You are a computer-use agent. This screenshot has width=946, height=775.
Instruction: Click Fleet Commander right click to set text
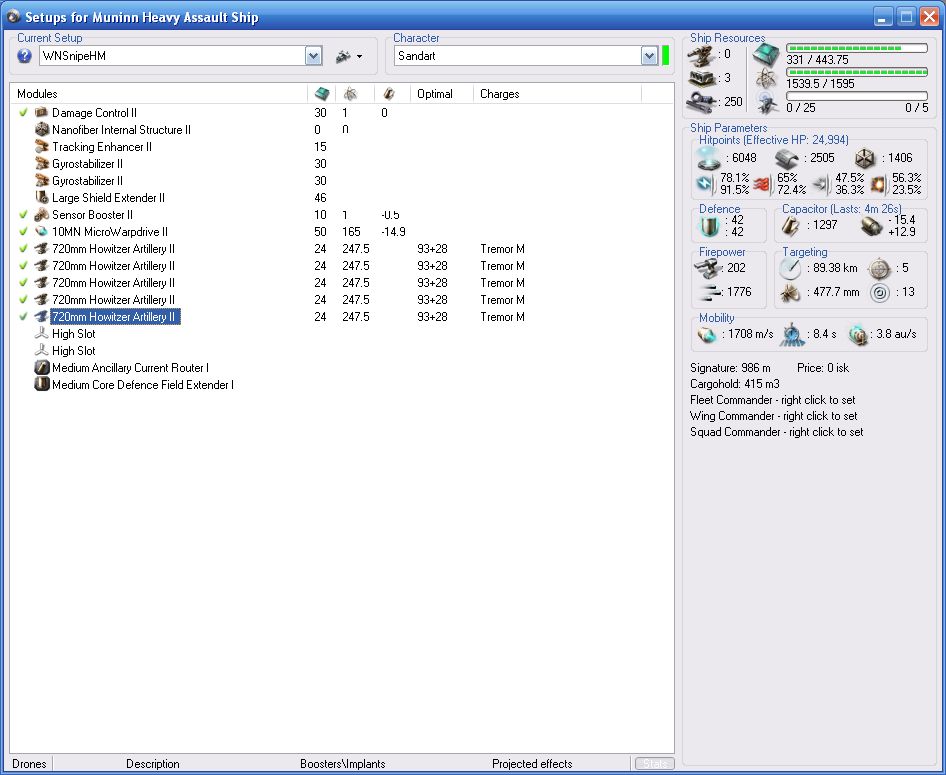(773, 400)
